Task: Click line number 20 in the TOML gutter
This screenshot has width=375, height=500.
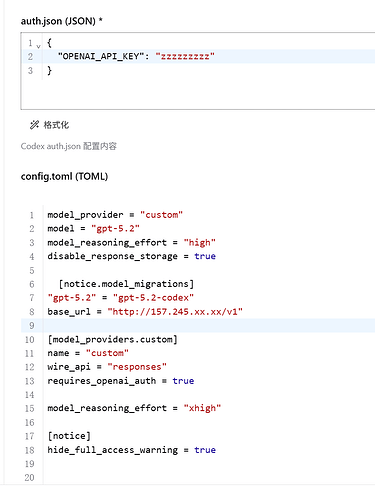Action: click(x=29, y=478)
